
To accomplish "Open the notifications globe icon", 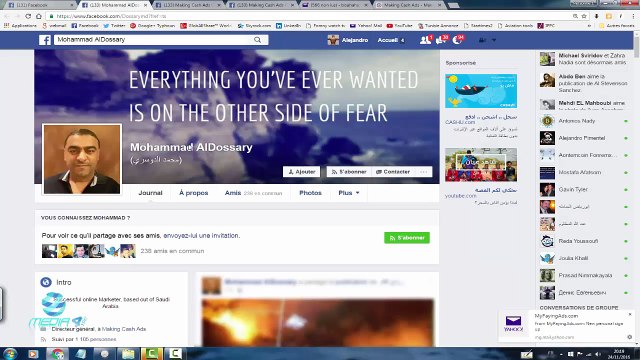I will point(457,40).
